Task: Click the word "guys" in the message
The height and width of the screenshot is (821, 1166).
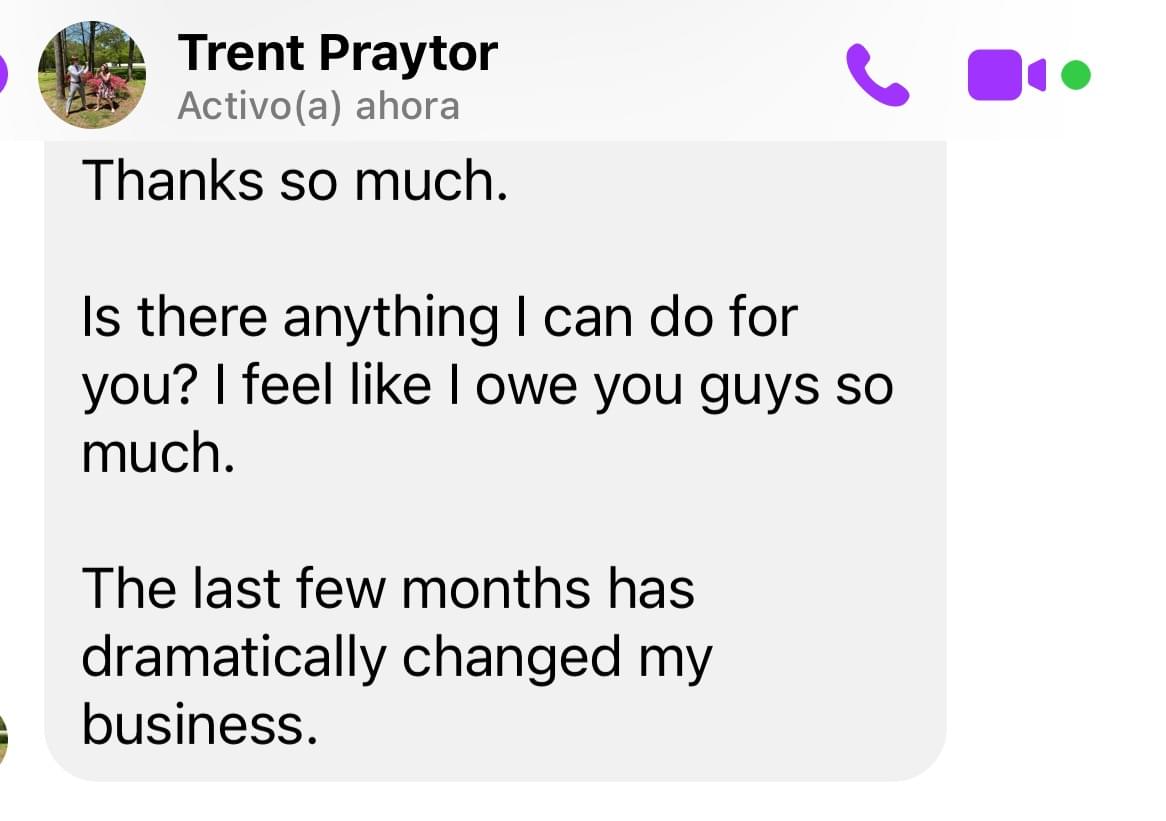Action: [759, 388]
